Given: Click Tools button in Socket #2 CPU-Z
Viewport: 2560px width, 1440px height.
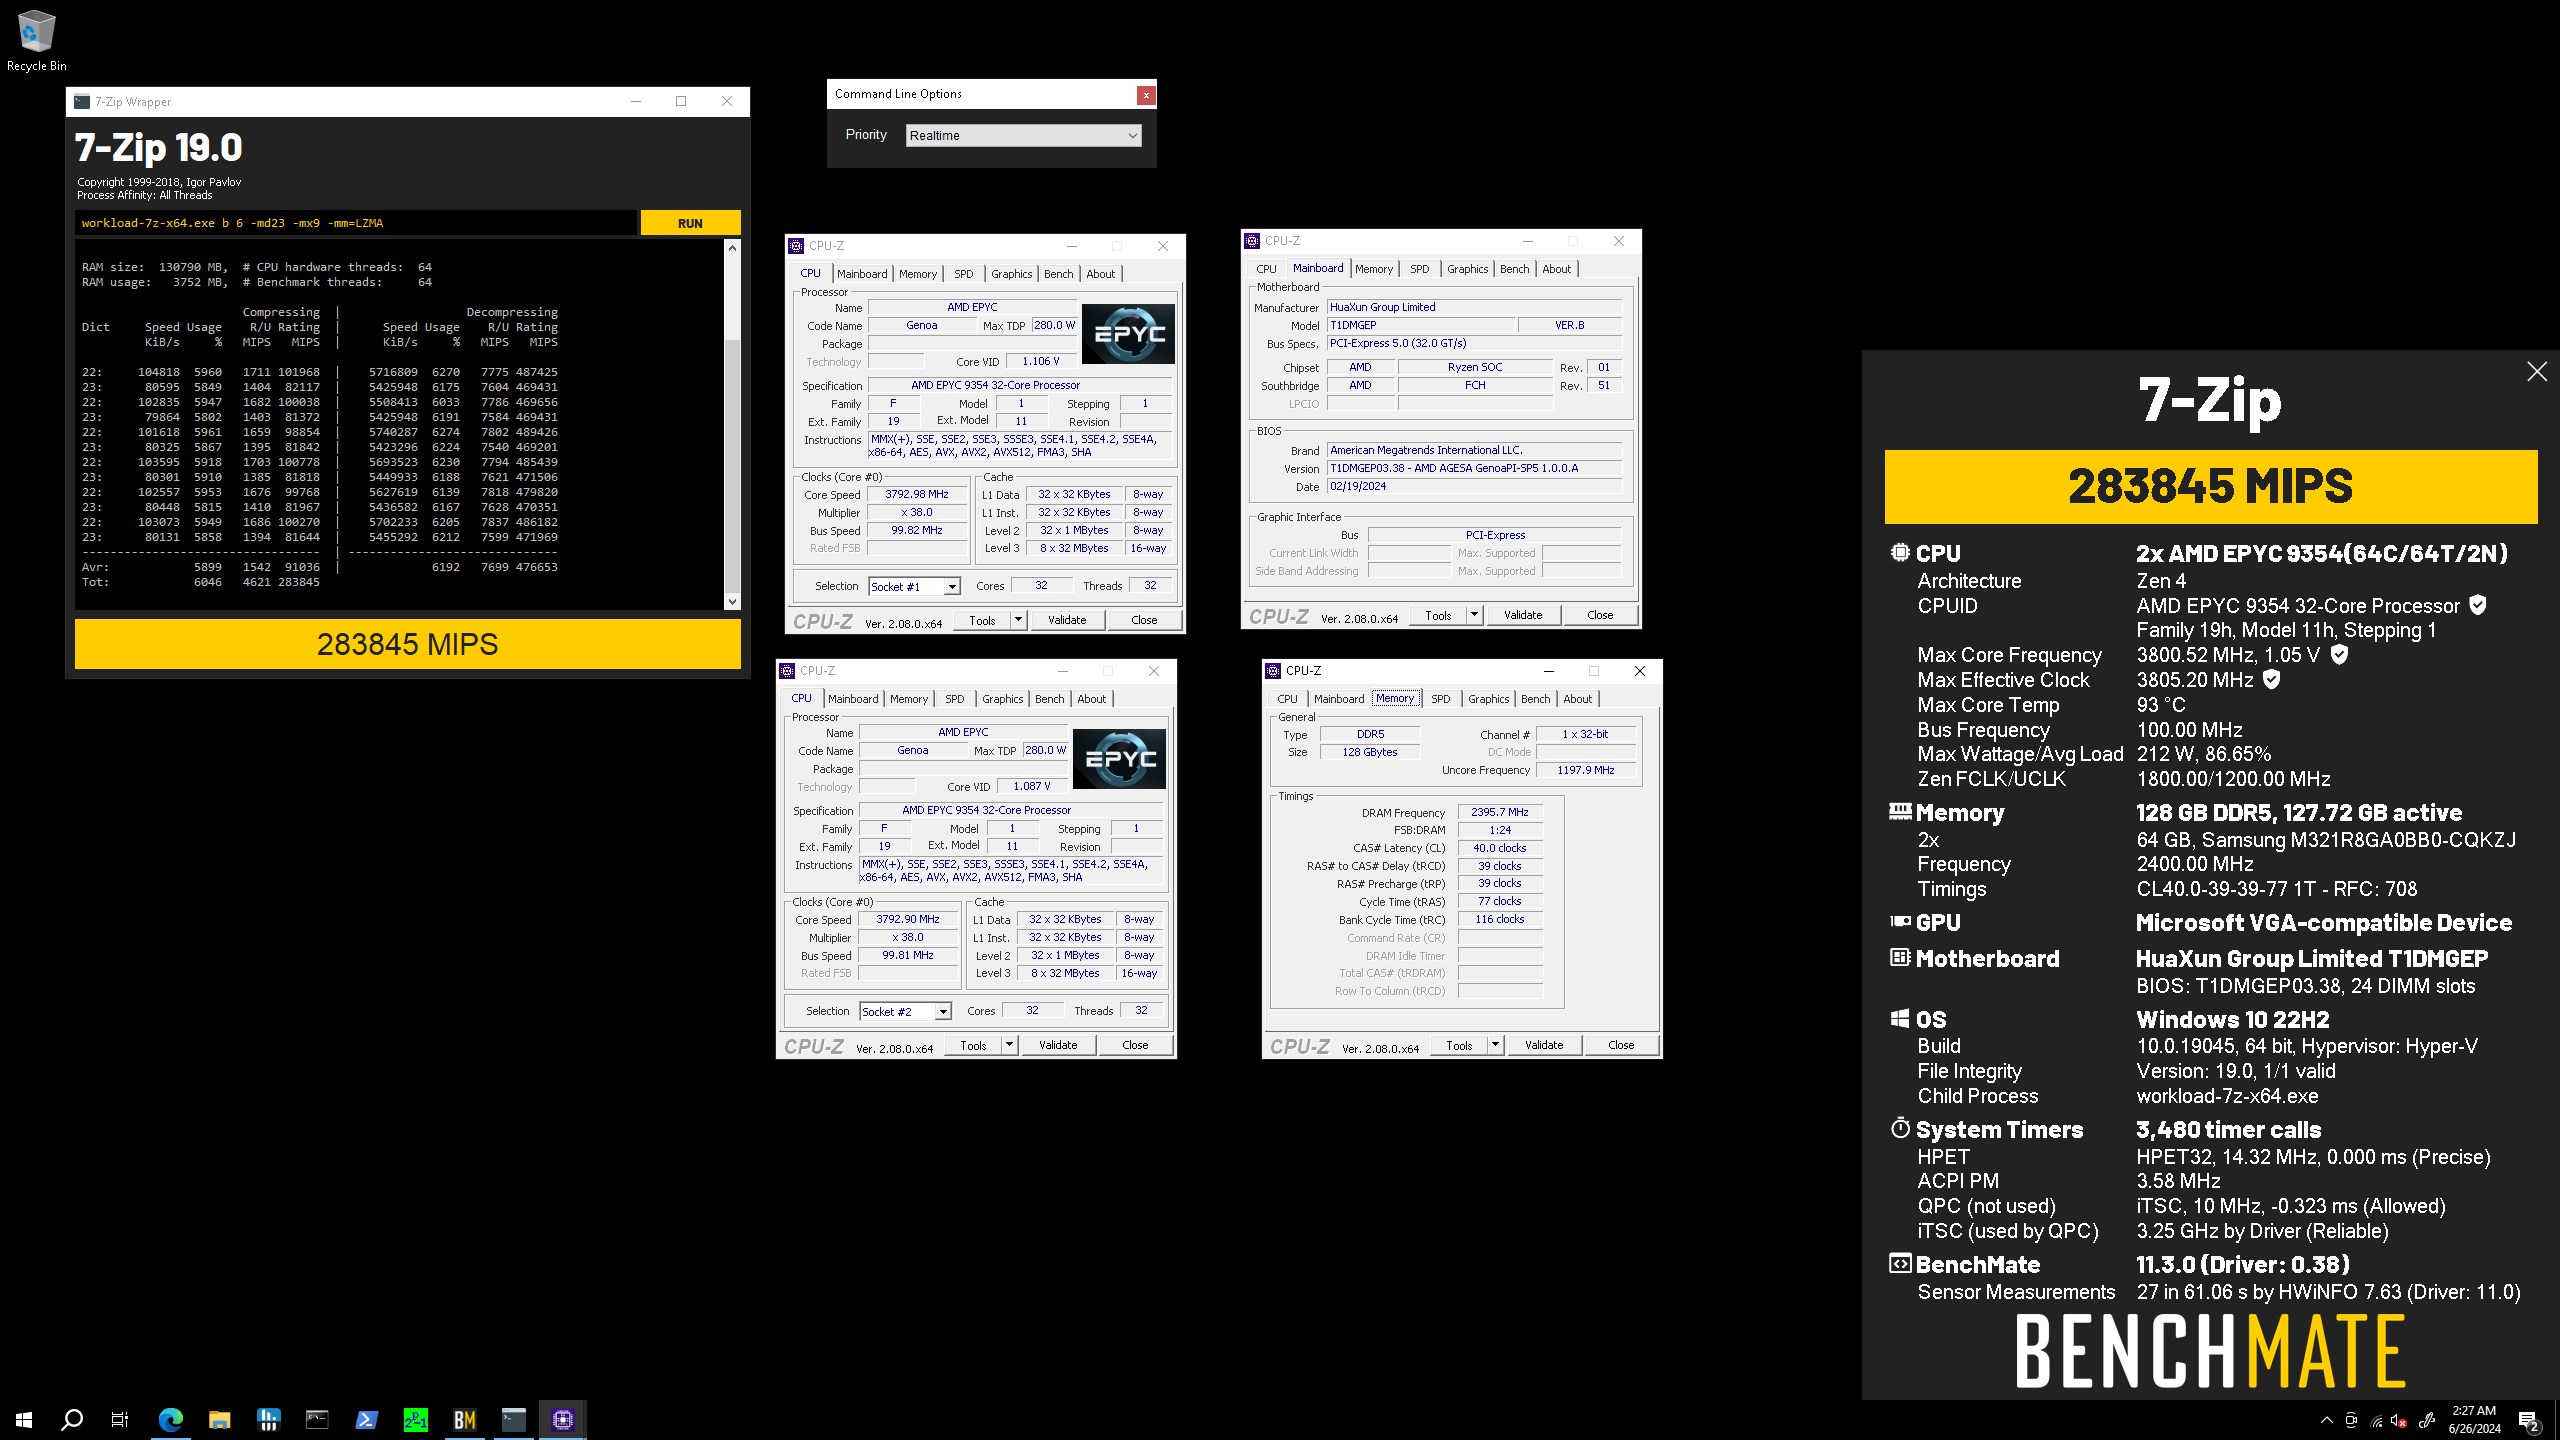Looking at the screenshot, I should point(973,1045).
